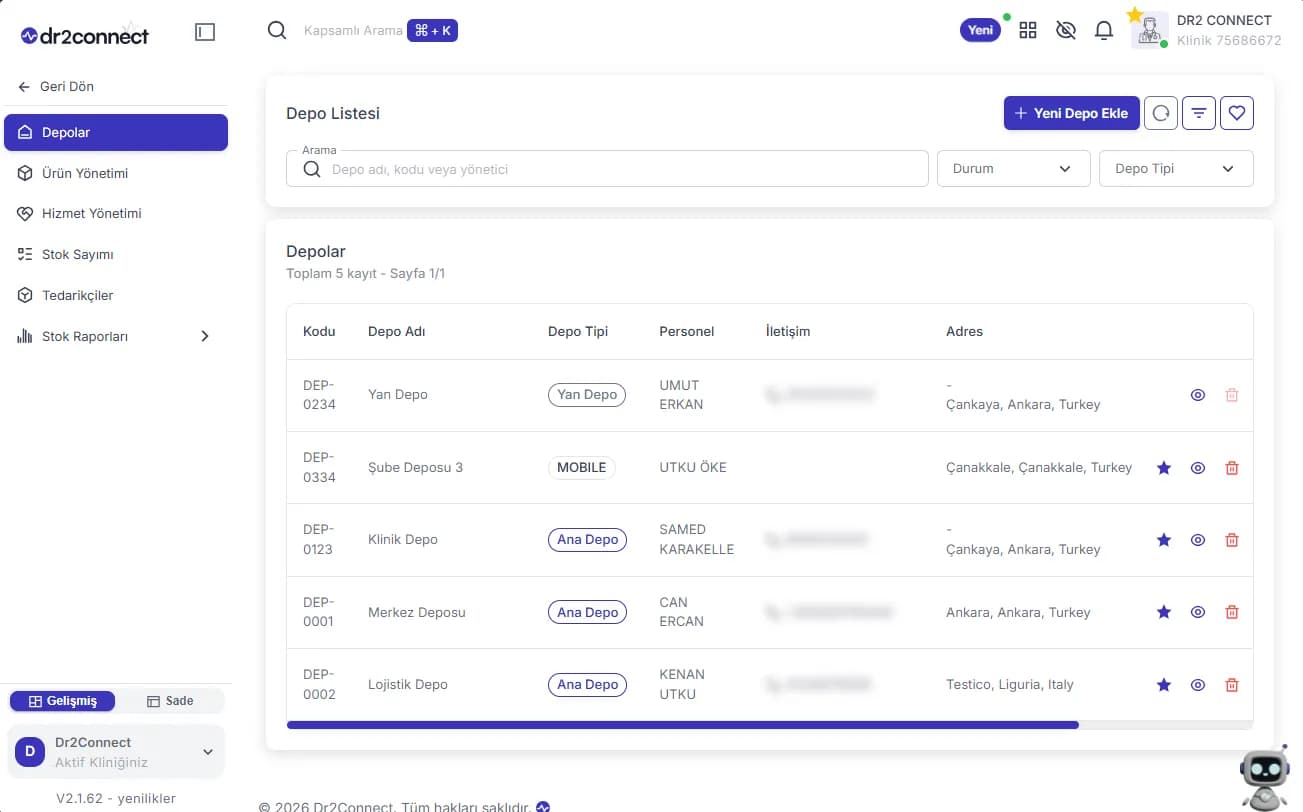The width and height of the screenshot is (1303, 812).
Task: Click the refresh list icon
Action: coord(1161,113)
